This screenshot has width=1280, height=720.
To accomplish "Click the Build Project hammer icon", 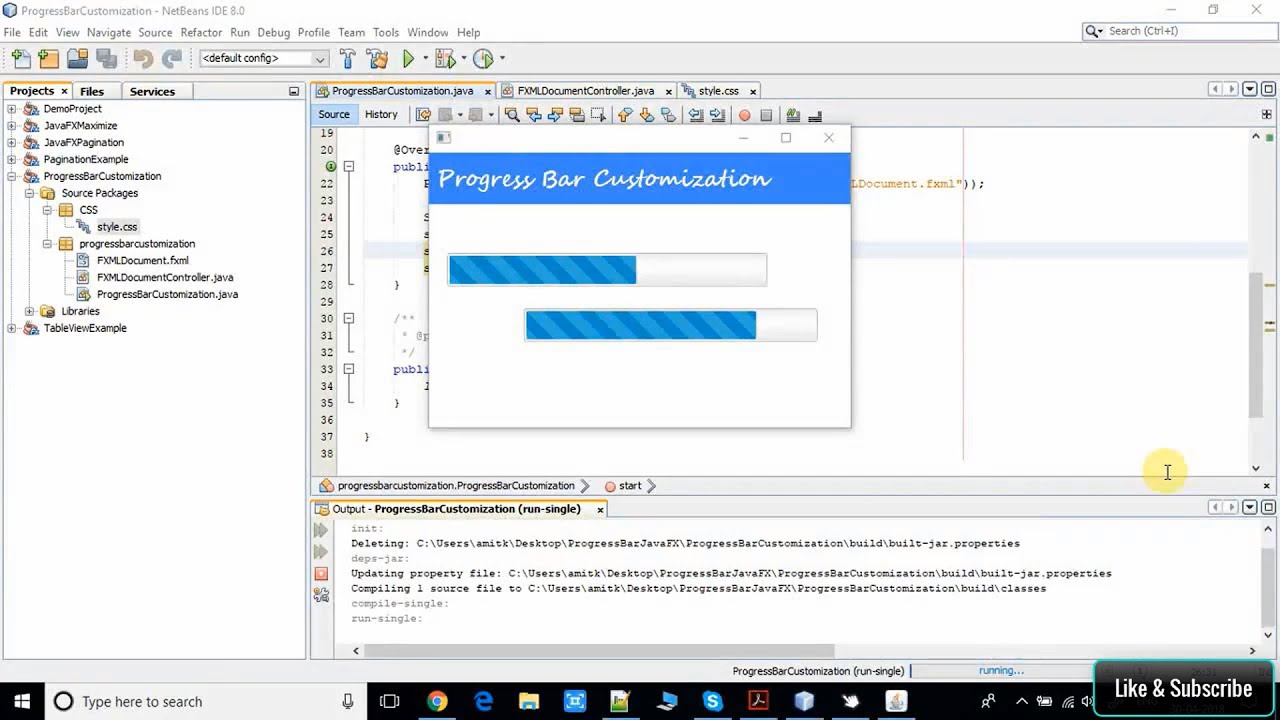I will tap(347, 59).
